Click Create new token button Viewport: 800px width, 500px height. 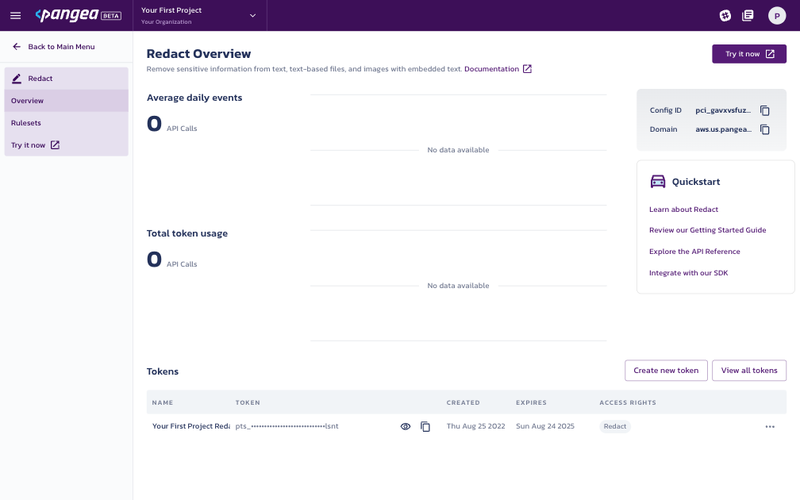(x=666, y=371)
